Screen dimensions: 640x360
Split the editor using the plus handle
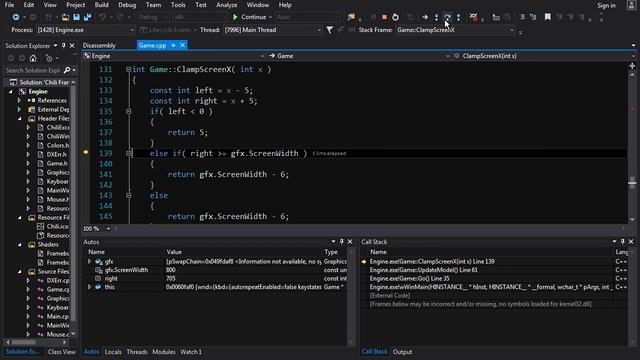[632, 66]
